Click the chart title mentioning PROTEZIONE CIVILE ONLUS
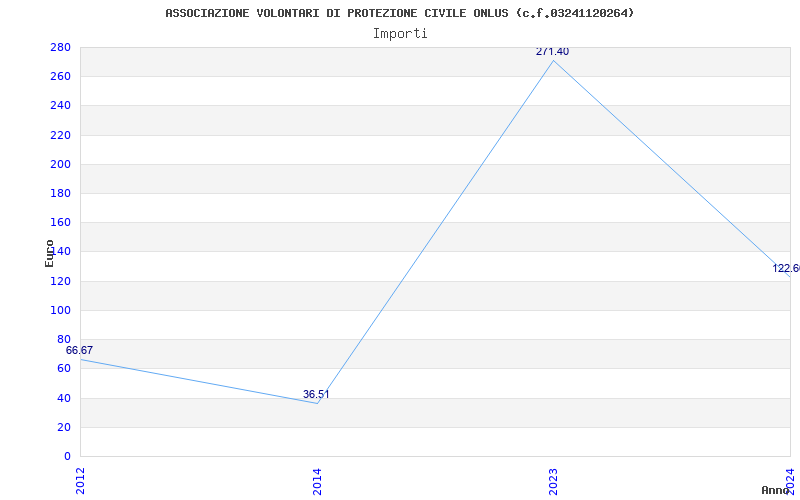The image size is (800, 500). [x=399, y=13]
